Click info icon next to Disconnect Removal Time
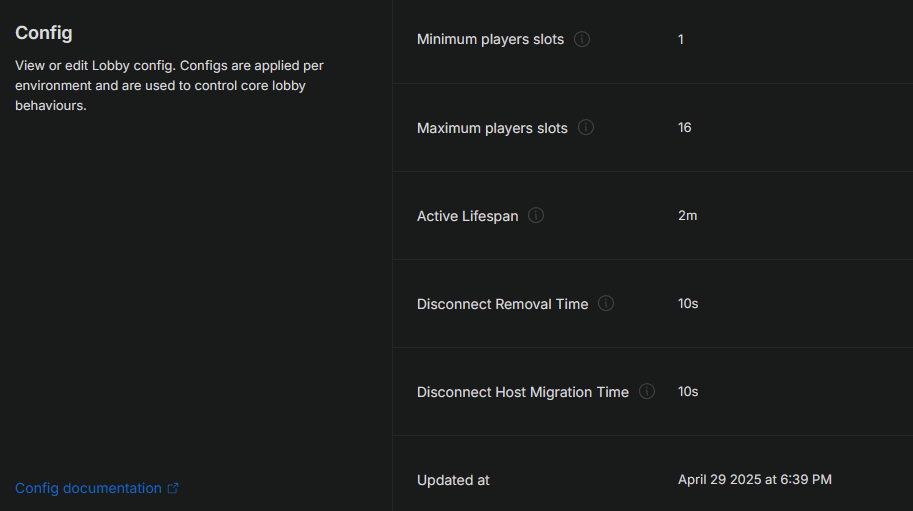The image size is (913, 511). click(x=606, y=304)
